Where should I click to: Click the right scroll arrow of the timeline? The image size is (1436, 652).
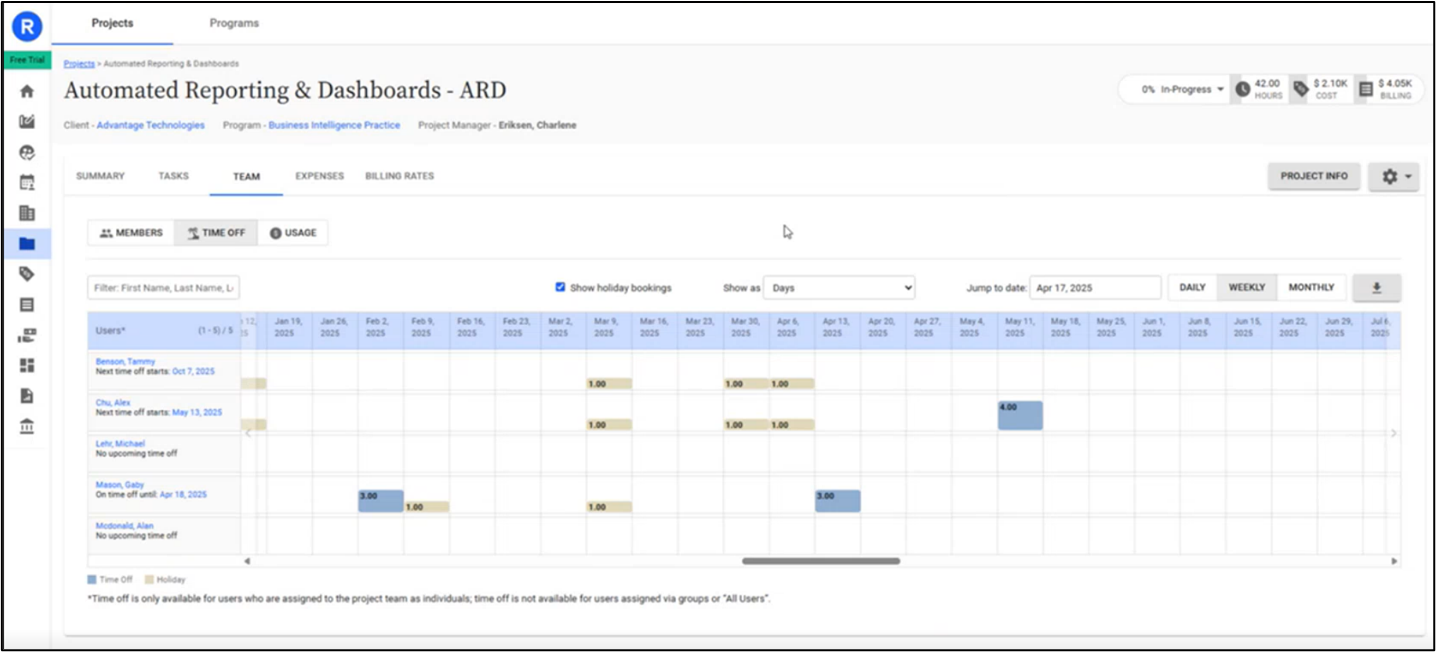tap(1394, 561)
